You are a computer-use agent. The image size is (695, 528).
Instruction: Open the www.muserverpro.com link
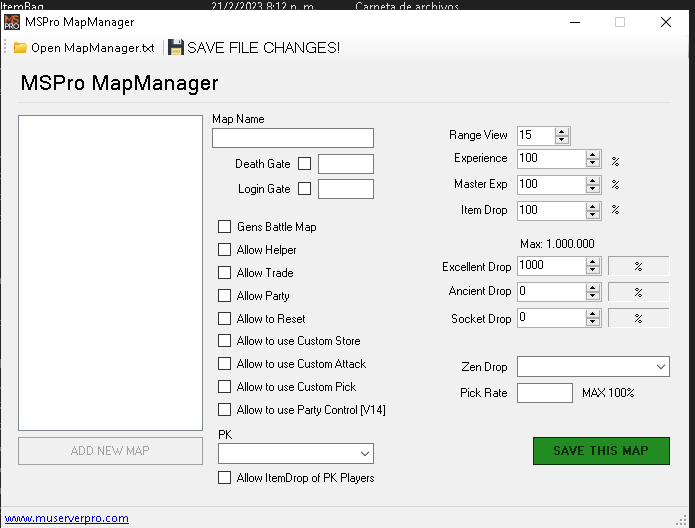pyautogui.click(x=67, y=519)
